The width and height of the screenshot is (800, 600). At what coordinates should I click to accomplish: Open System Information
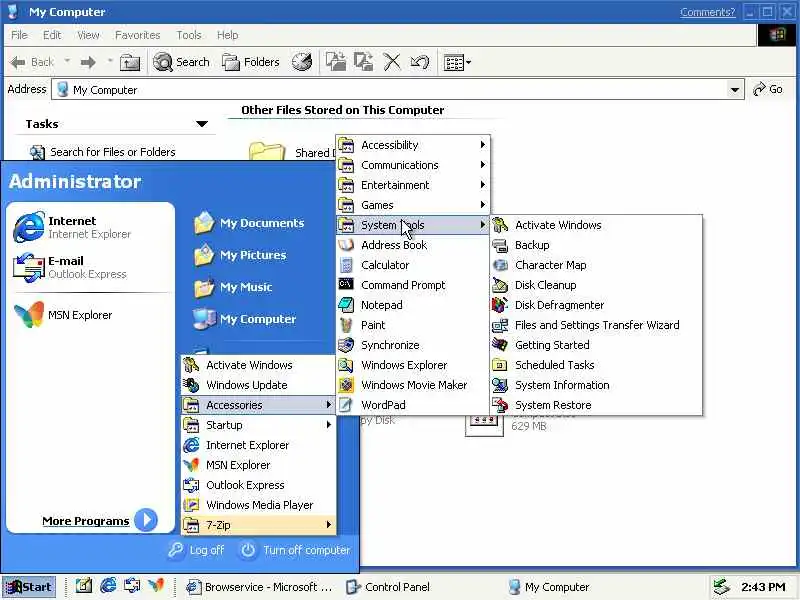pos(596,385)
